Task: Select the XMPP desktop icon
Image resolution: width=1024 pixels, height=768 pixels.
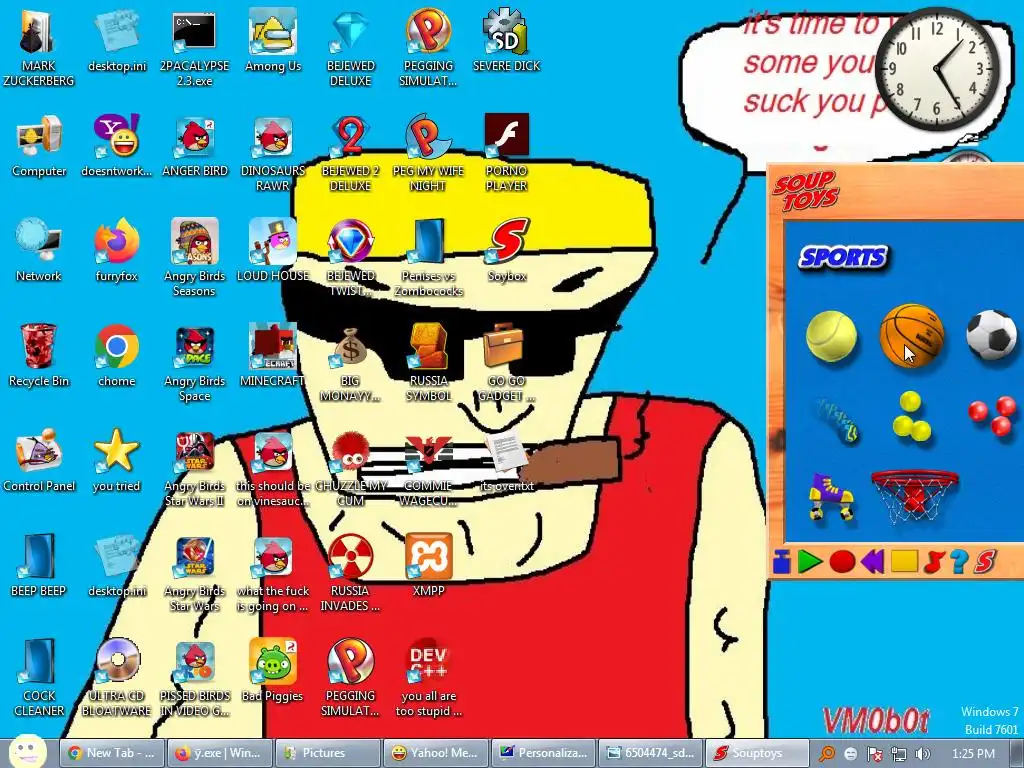Action: click(x=428, y=566)
